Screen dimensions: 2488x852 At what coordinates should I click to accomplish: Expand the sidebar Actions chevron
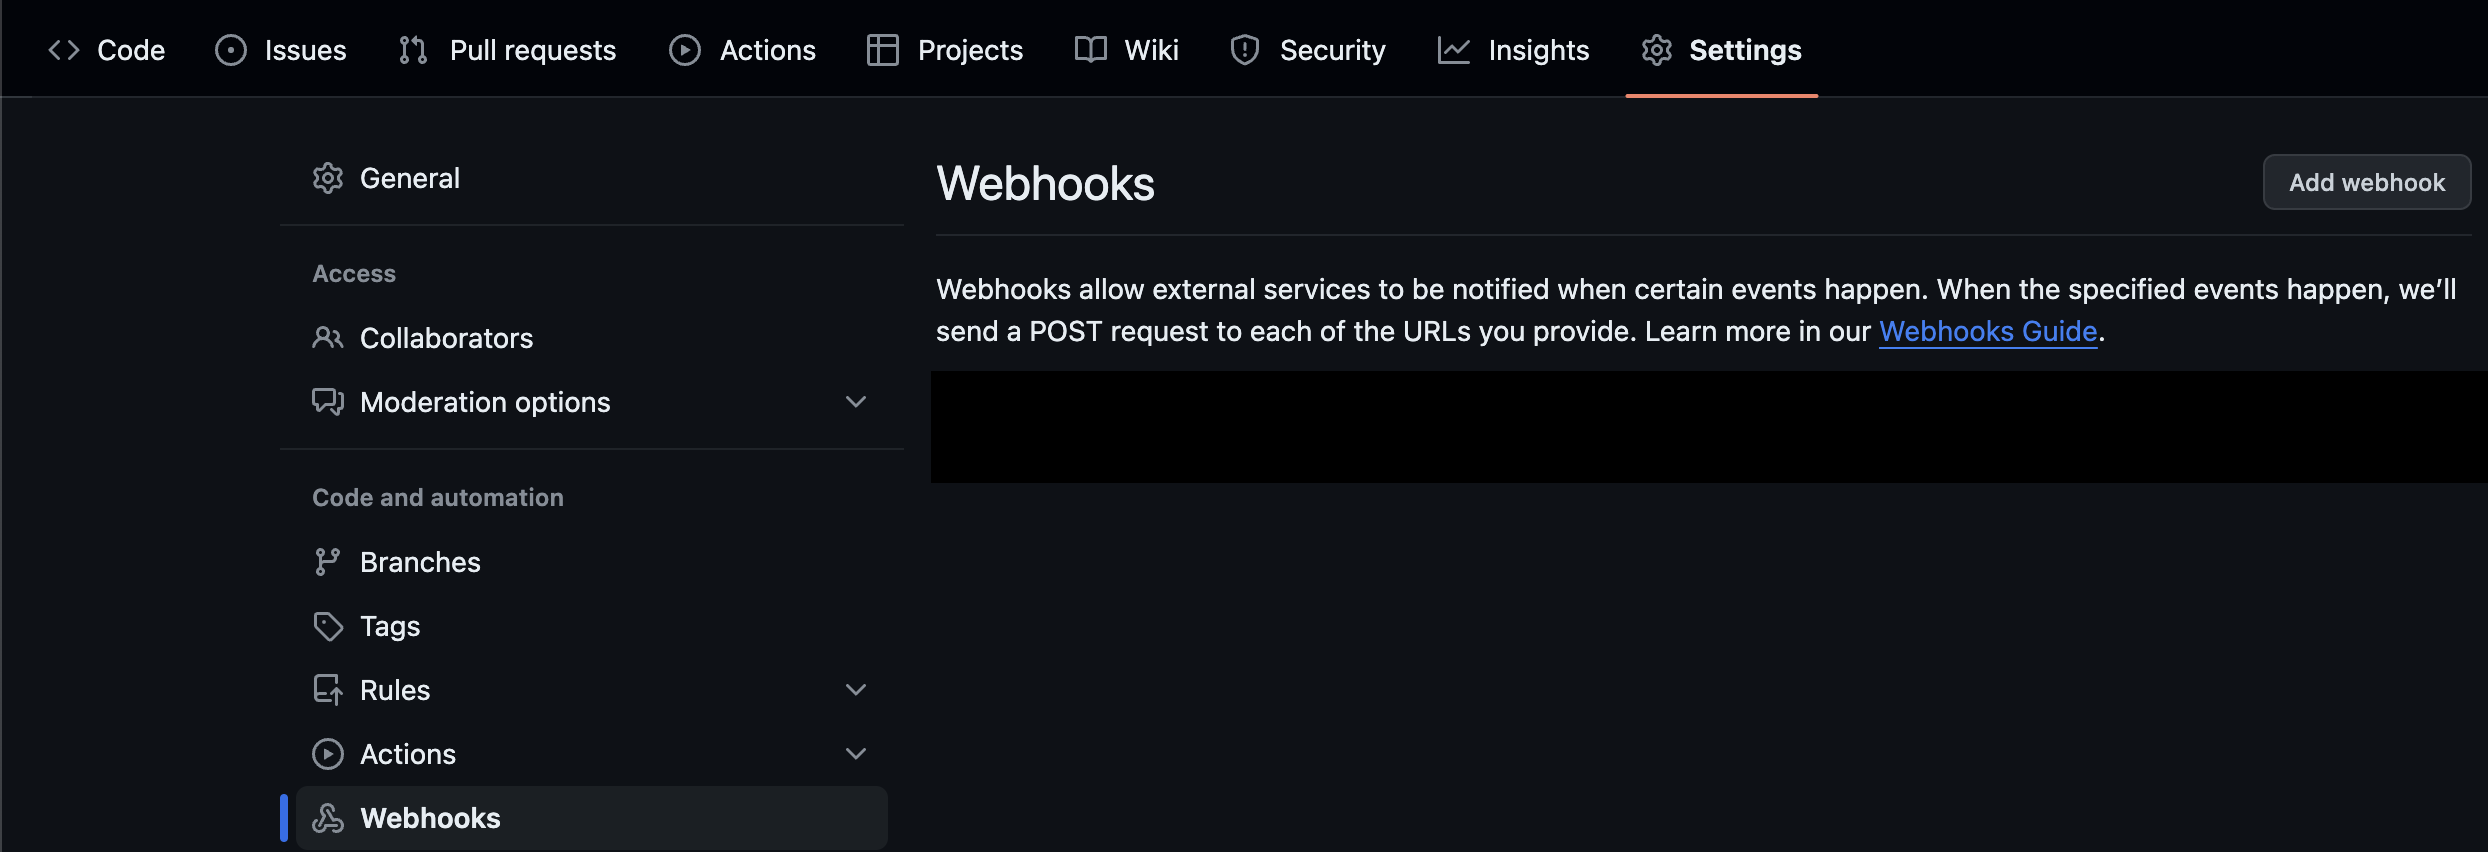pos(856,754)
